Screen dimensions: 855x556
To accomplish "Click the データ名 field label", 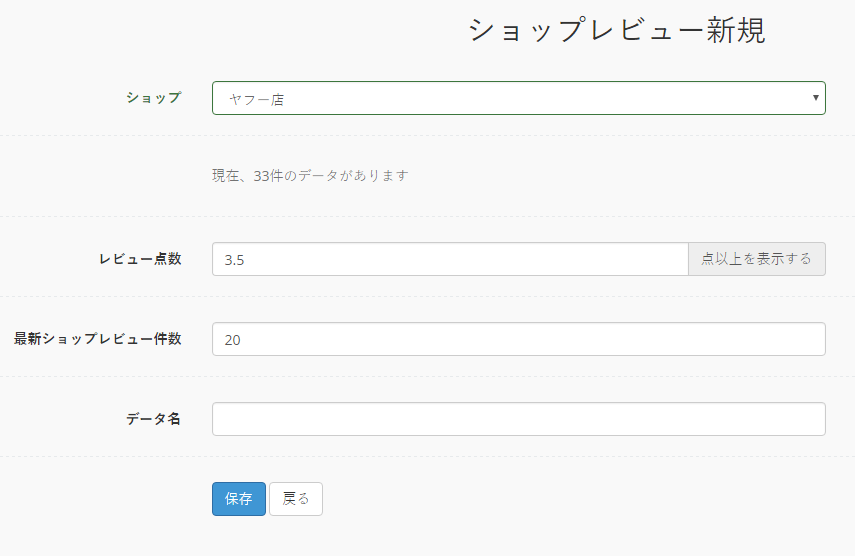I will [153, 419].
